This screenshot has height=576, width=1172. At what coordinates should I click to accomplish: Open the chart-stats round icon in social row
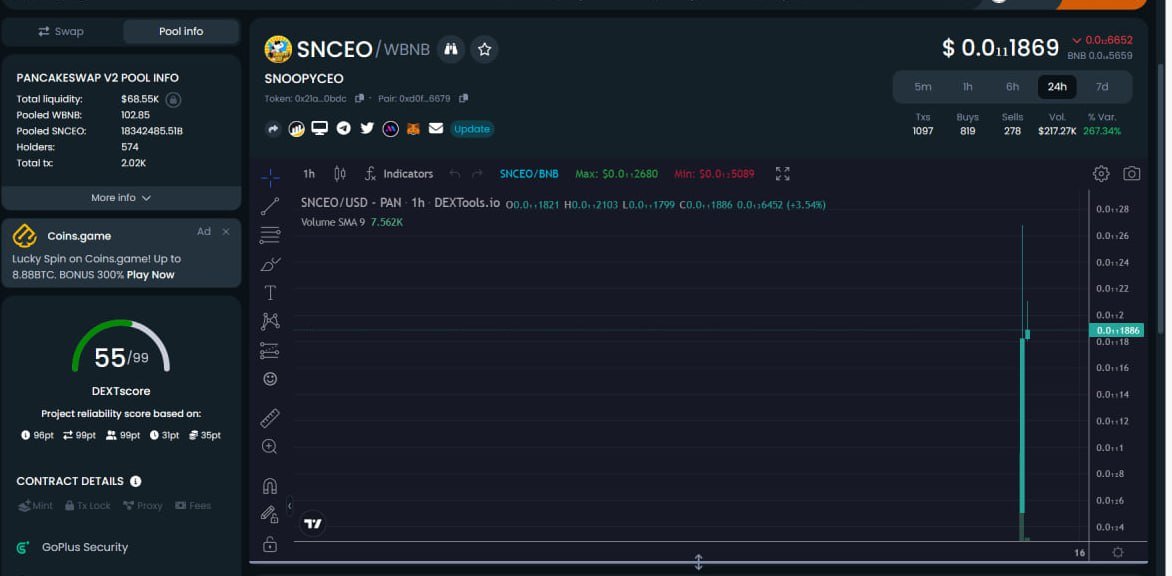297,129
